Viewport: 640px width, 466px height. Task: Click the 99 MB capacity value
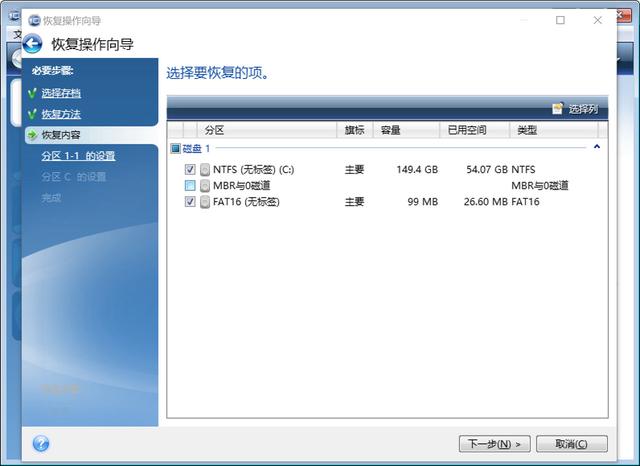[x=423, y=202]
